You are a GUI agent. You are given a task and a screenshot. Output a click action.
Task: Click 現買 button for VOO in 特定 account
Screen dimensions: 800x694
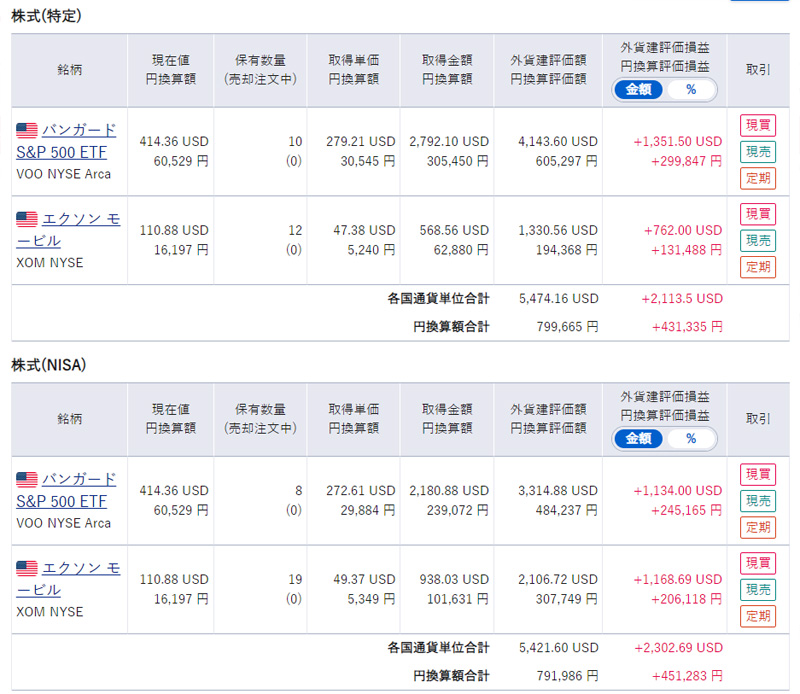[x=758, y=125]
